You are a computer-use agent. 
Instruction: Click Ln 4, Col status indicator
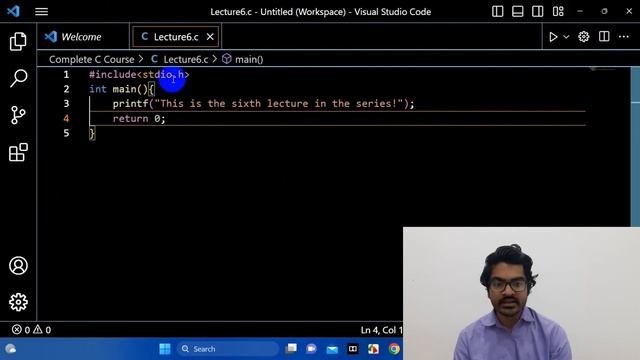point(381,330)
